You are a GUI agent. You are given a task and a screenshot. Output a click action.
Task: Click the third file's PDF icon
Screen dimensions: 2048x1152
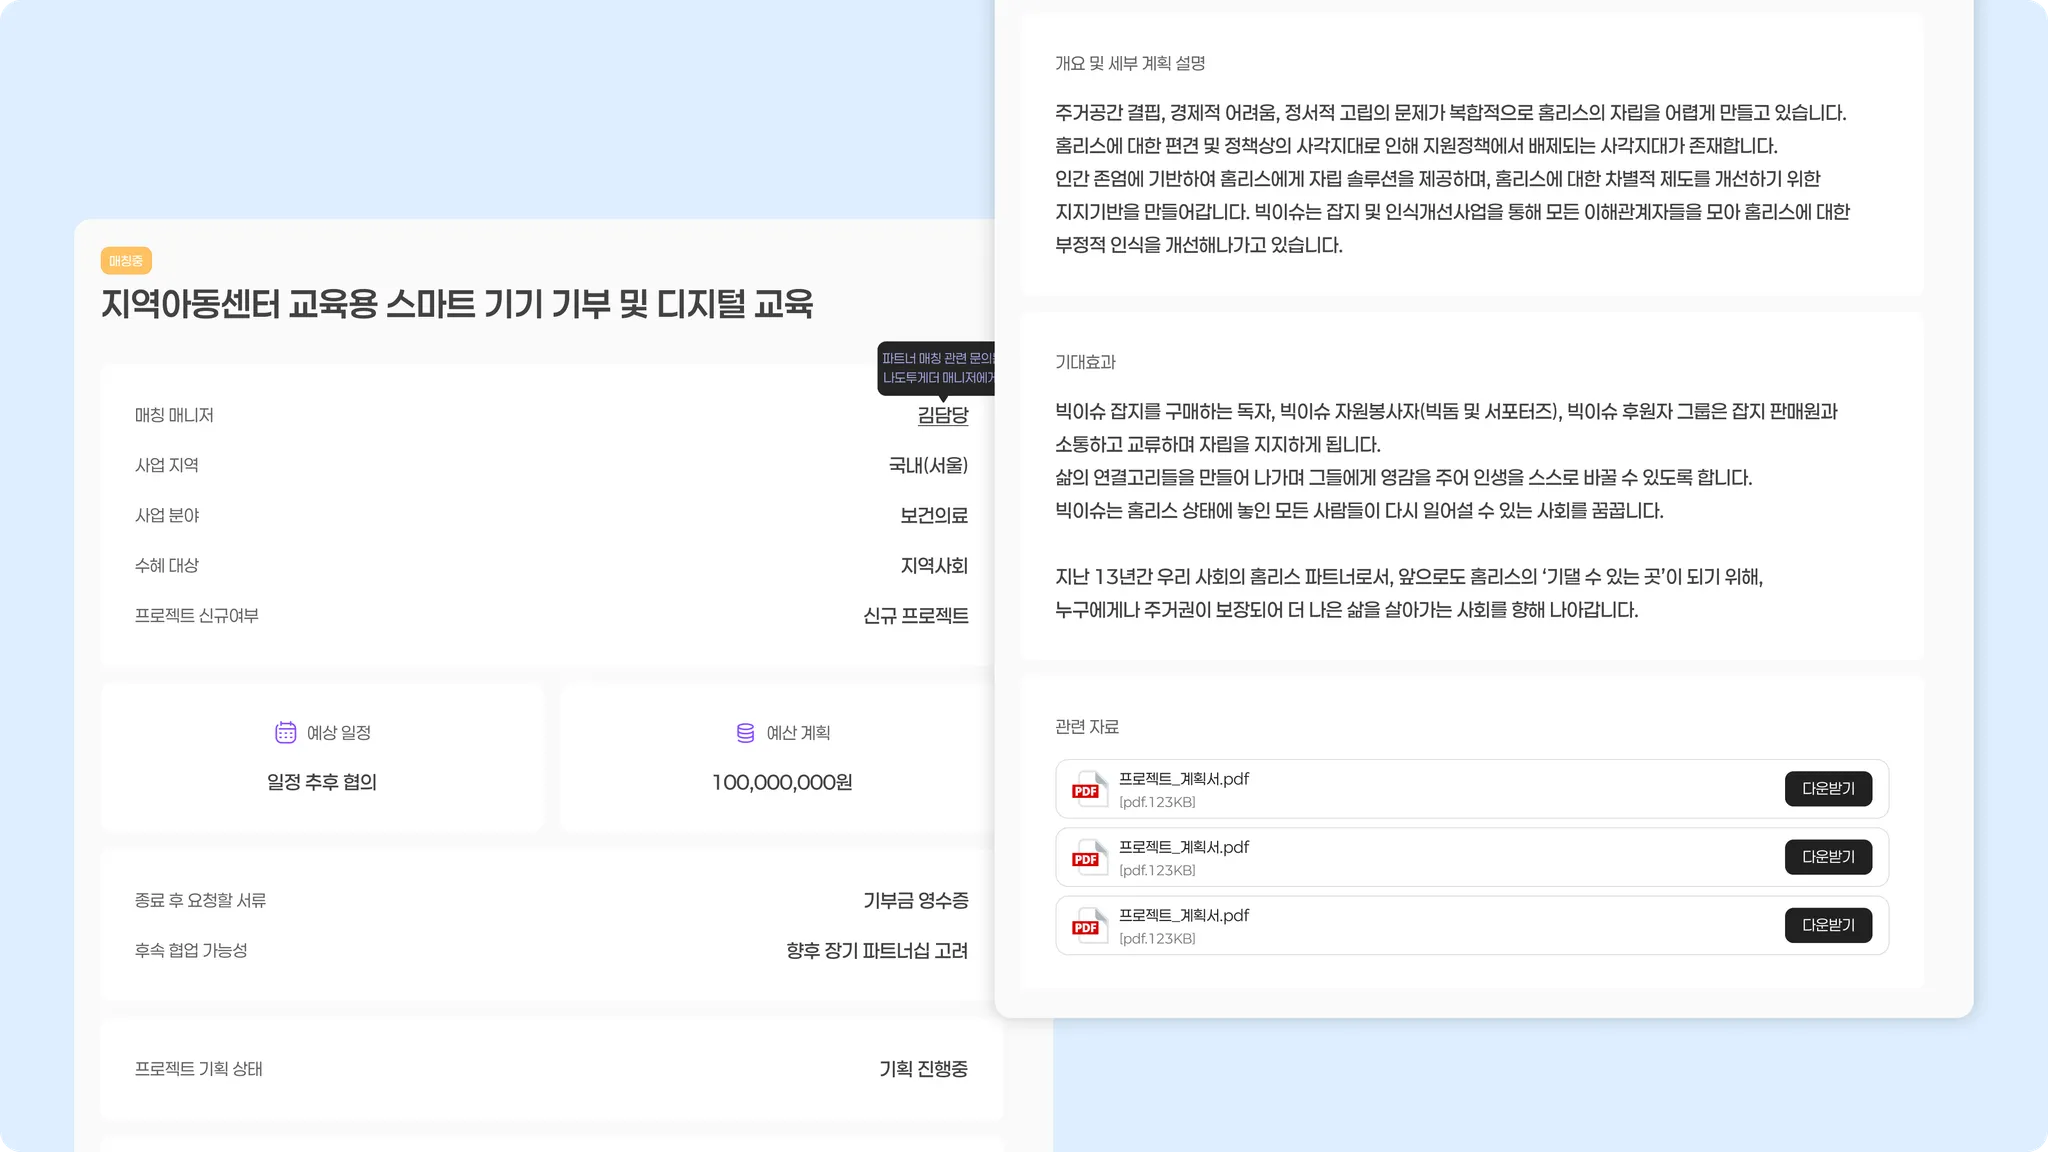click(1088, 925)
